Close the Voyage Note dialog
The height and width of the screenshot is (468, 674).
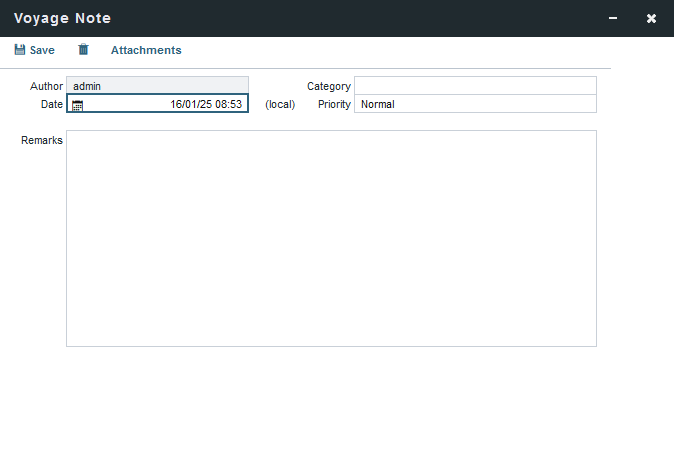(651, 18)
